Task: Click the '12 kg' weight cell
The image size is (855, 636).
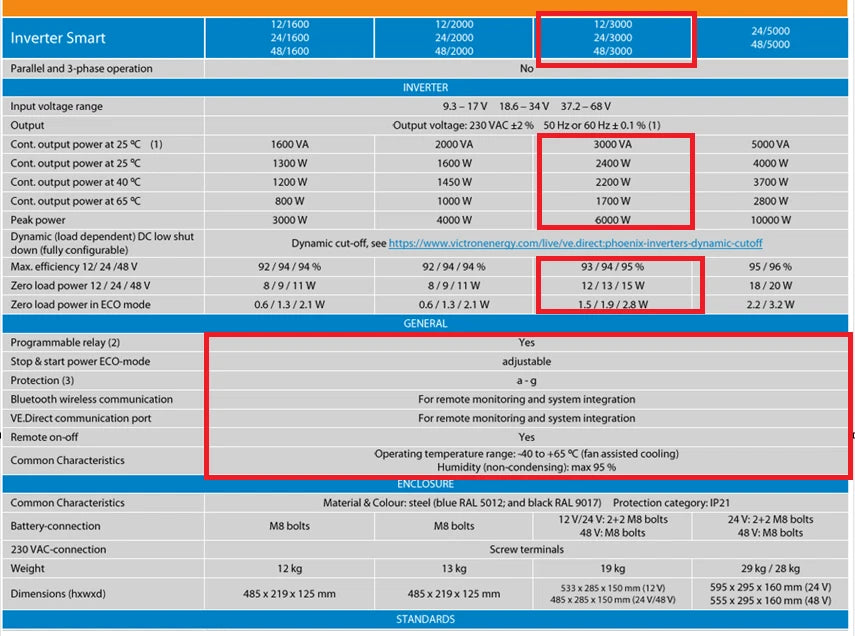Action: coord(290,568)
